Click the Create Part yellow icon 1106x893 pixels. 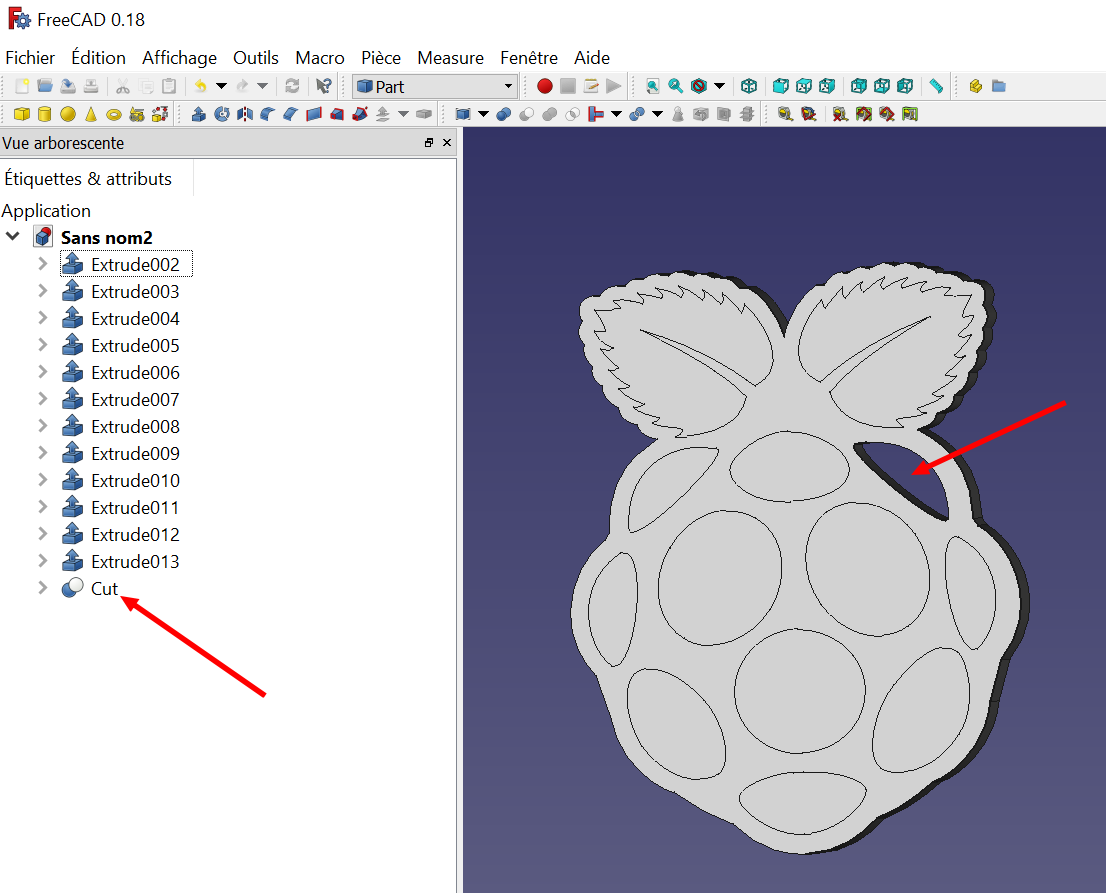point(976,86)
